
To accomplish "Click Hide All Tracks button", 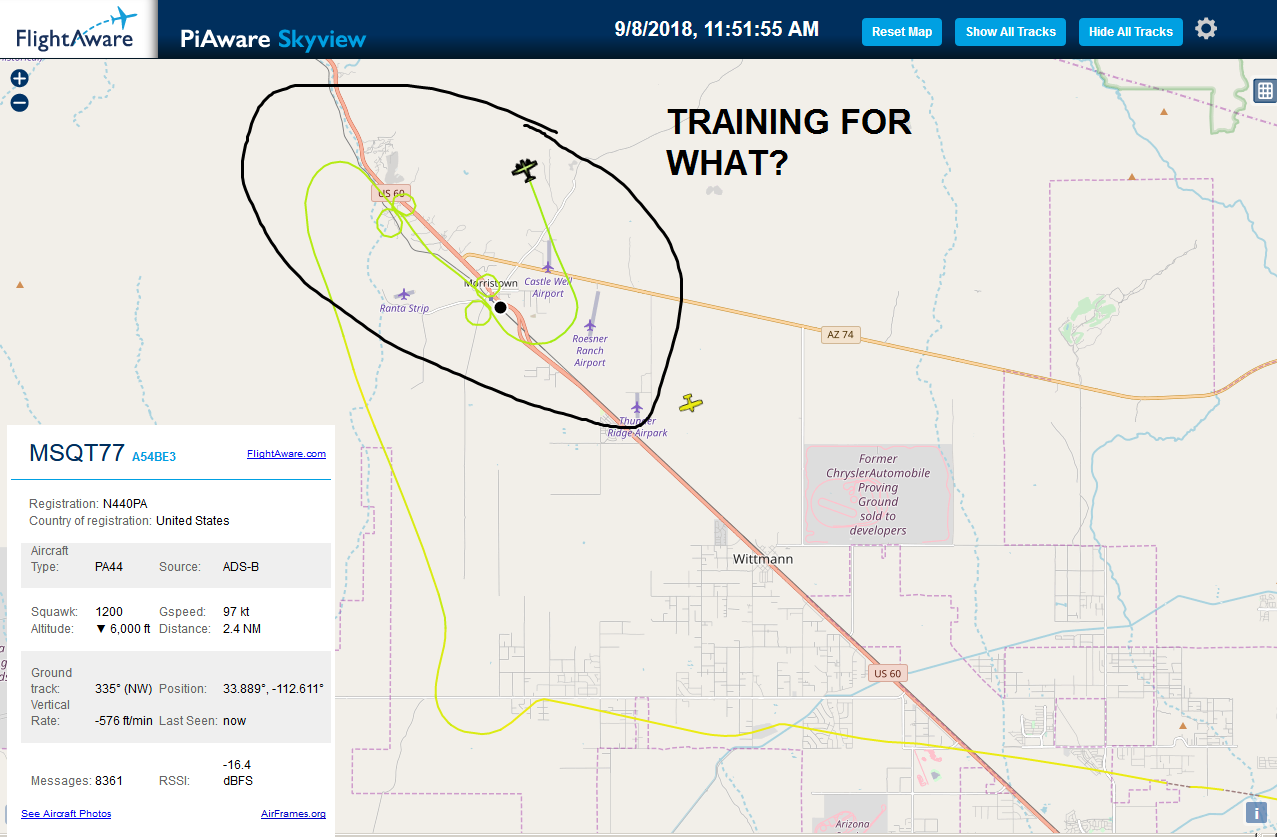I will pos(1131,32).
